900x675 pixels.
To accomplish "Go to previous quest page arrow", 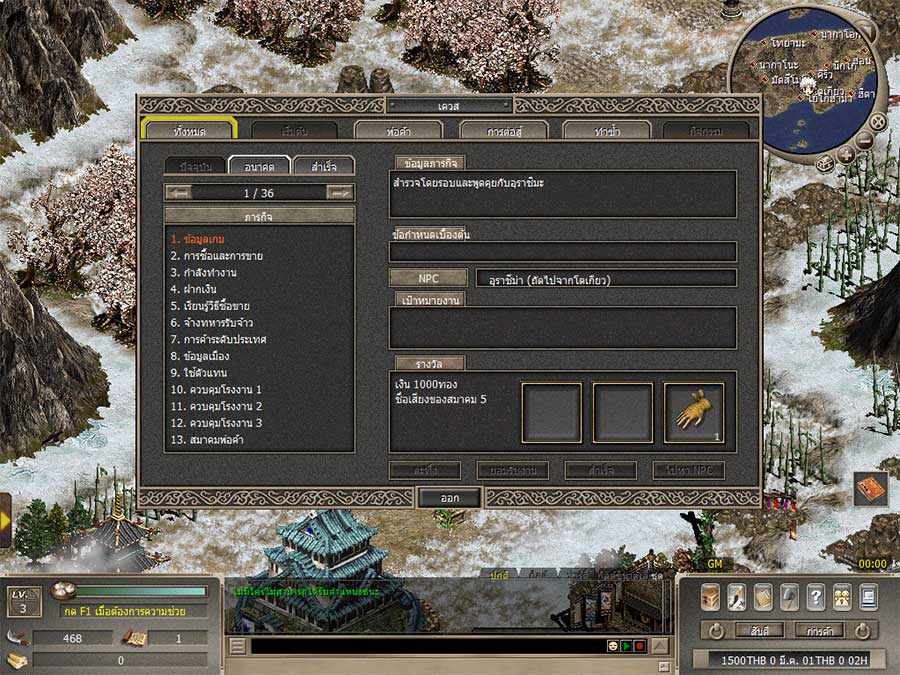I will click(x=178, y=192).
